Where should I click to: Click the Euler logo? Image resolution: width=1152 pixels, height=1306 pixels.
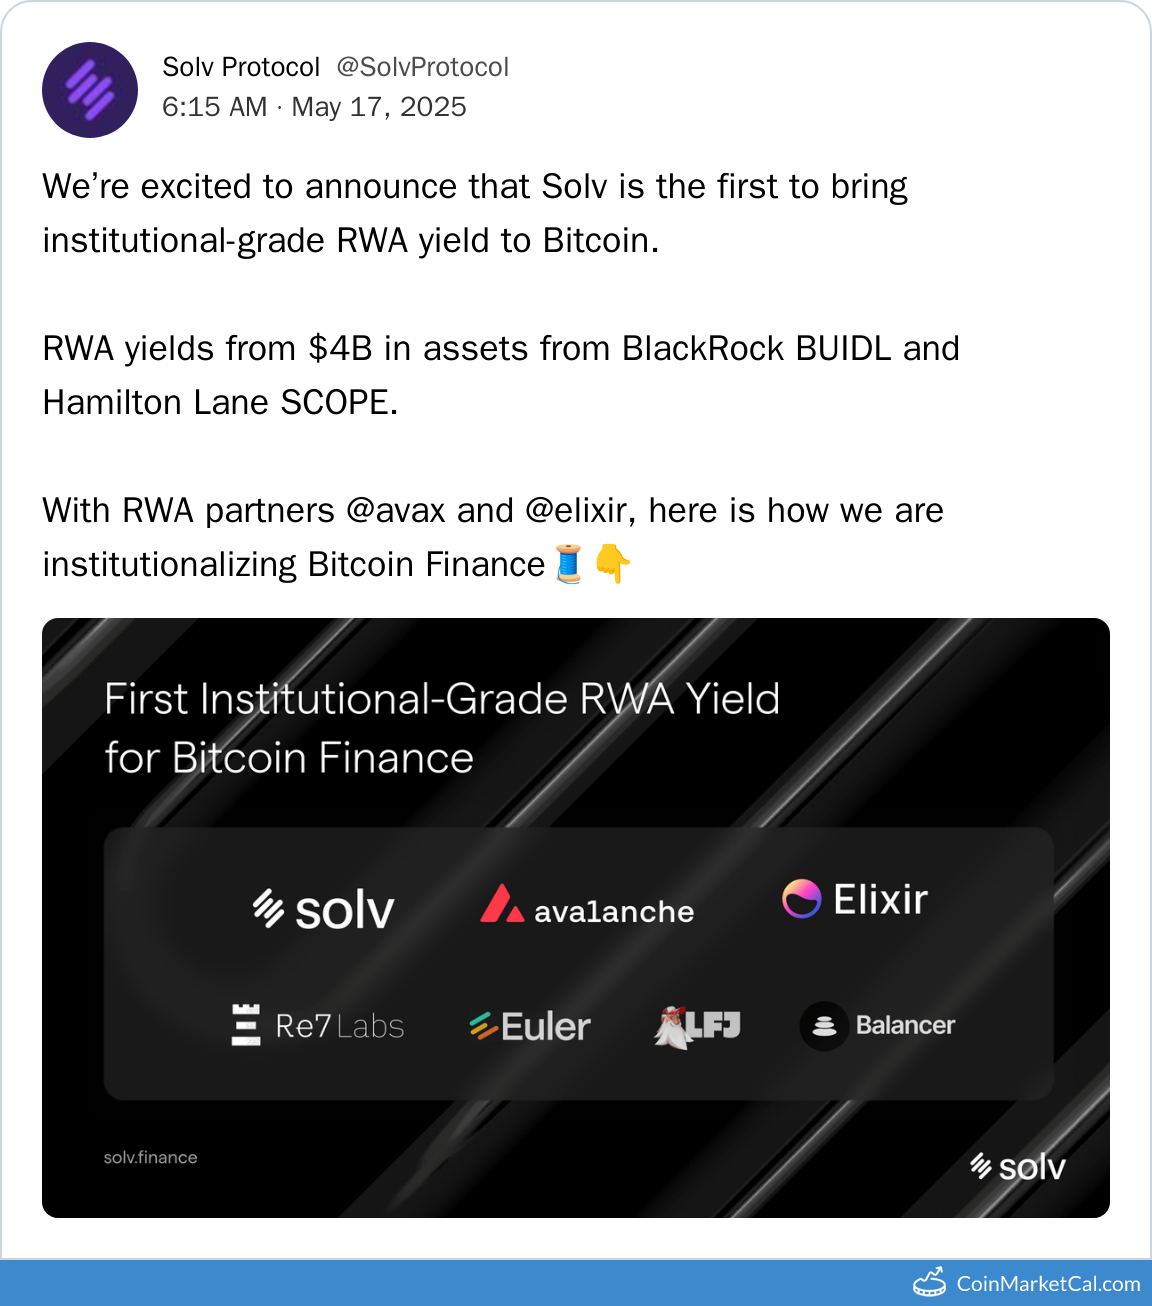coord(530,1026)
